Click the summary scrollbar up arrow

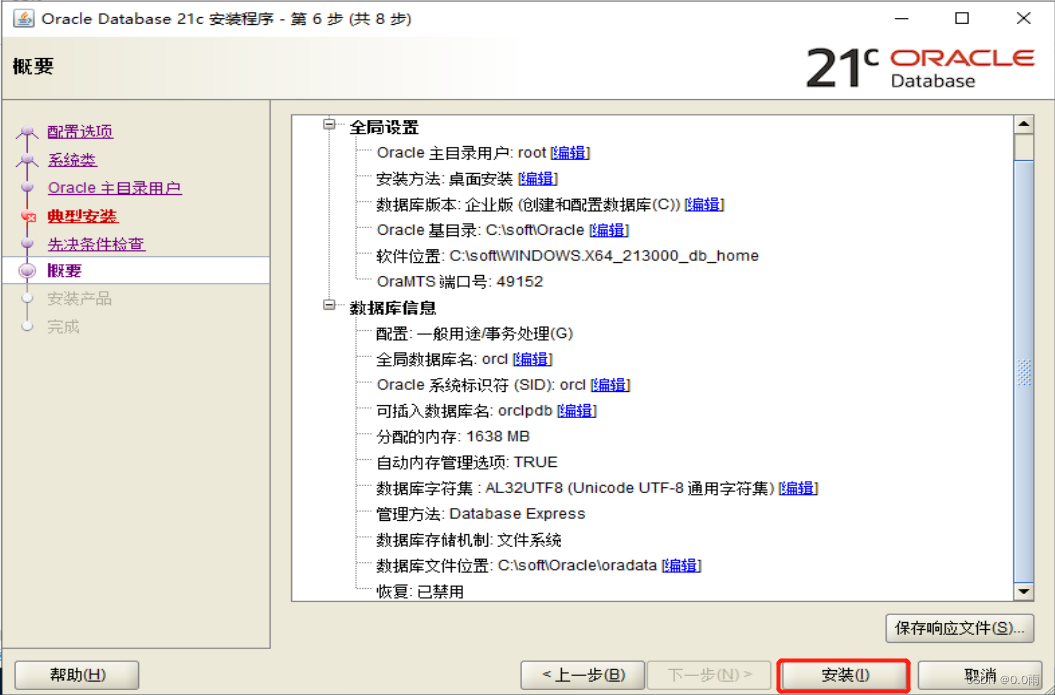click(x=1023, y=124)
